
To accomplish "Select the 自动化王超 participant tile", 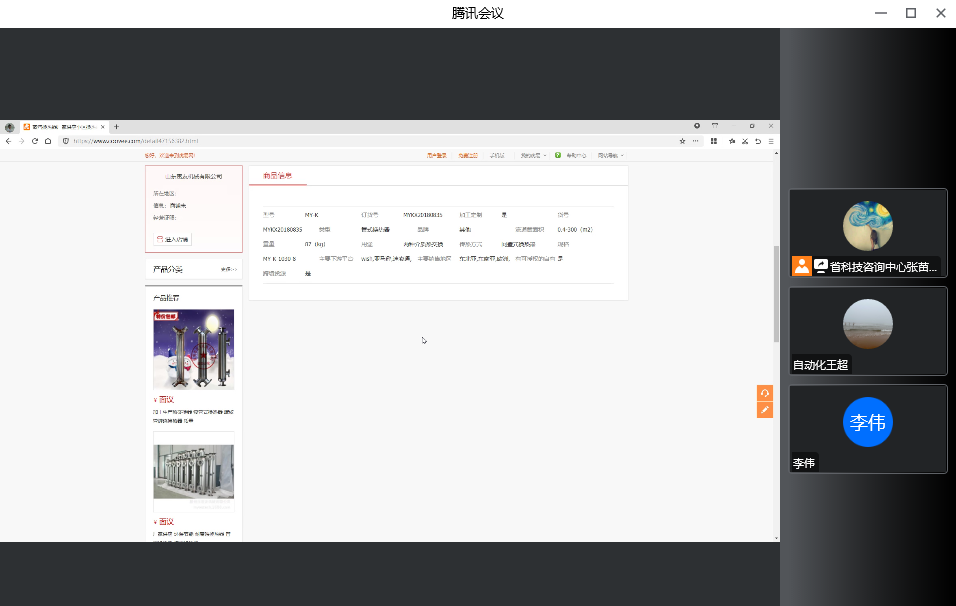I will tap(868, 330).
